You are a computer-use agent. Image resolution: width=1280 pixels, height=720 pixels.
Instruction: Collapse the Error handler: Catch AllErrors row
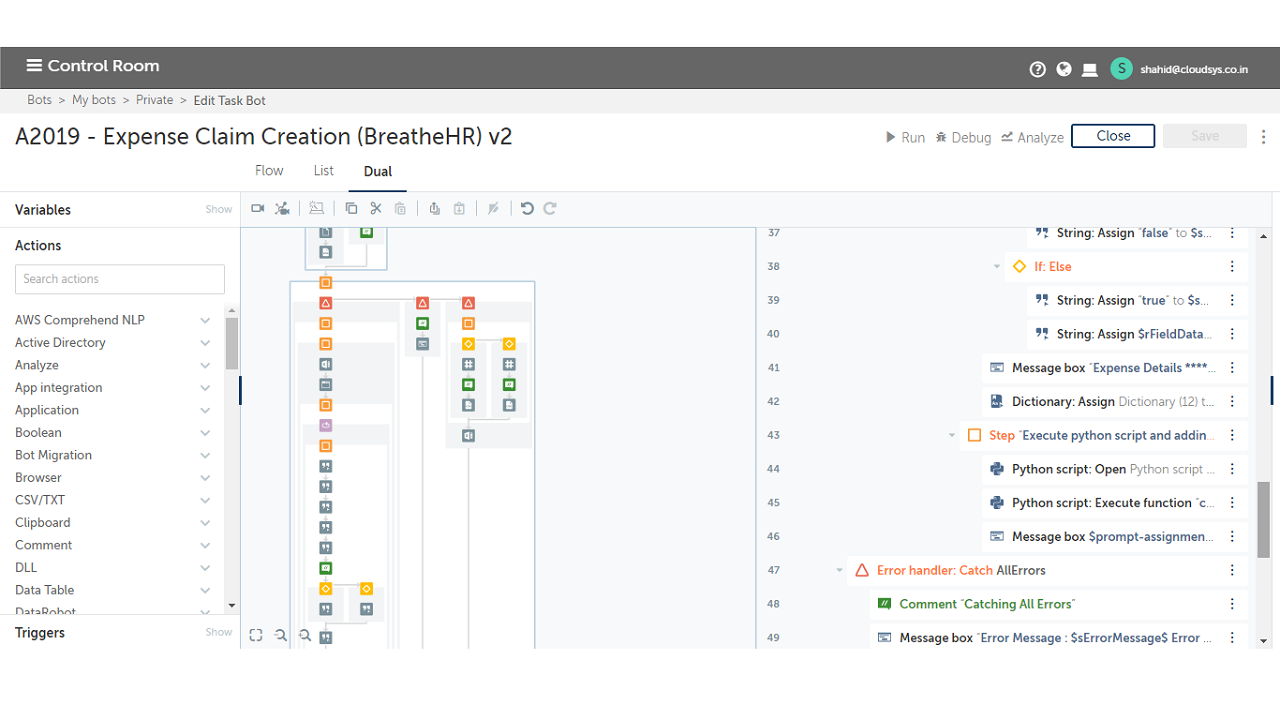(840, 570)
